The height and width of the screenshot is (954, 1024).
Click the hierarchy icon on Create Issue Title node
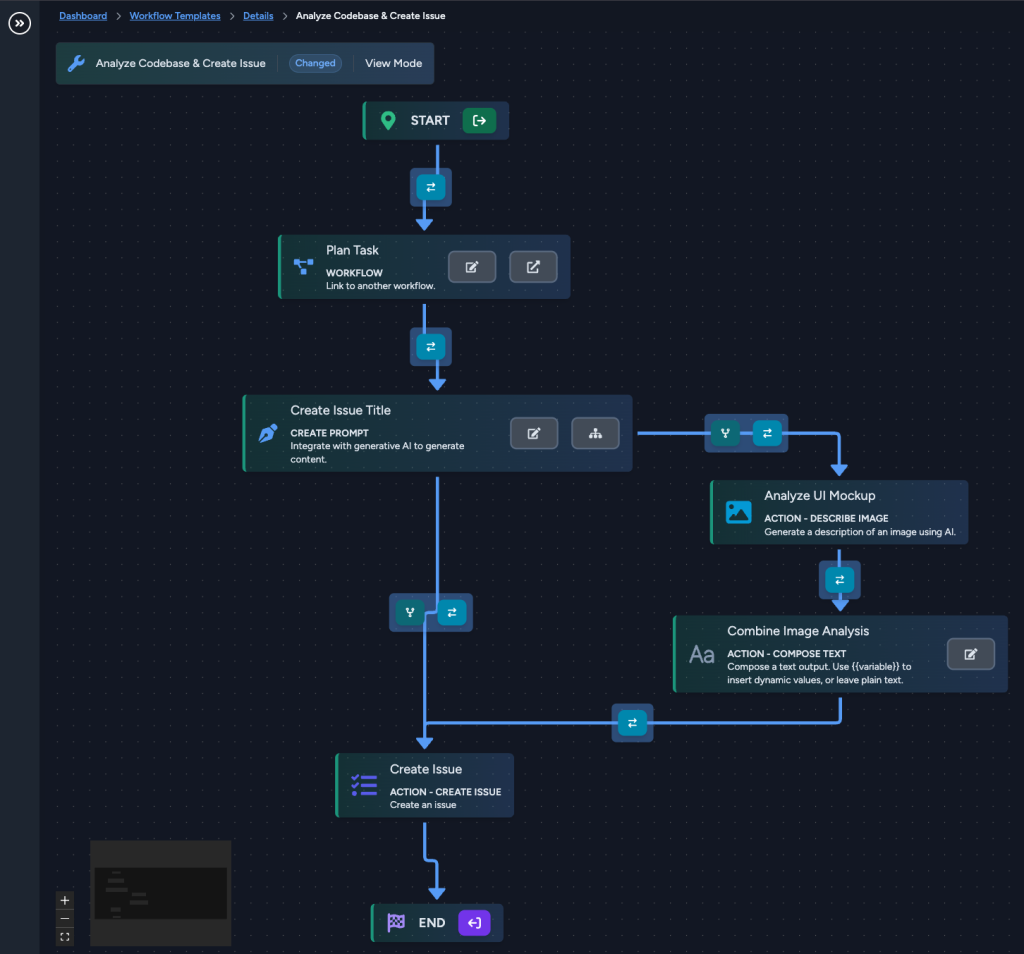[x=595, y=432]
